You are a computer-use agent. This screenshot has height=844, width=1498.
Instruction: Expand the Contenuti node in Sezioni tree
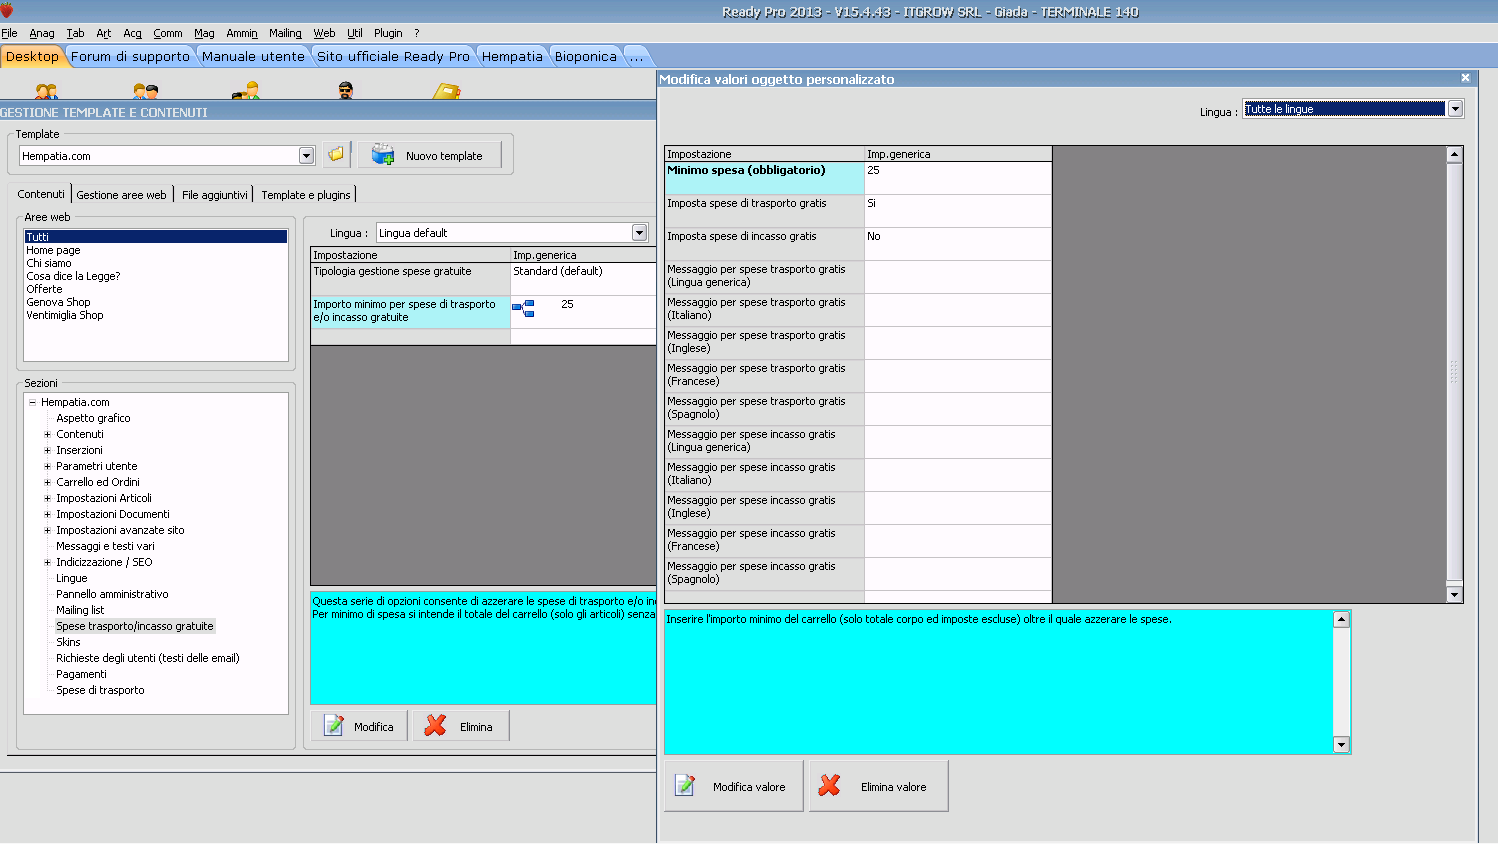coord(47,435)
